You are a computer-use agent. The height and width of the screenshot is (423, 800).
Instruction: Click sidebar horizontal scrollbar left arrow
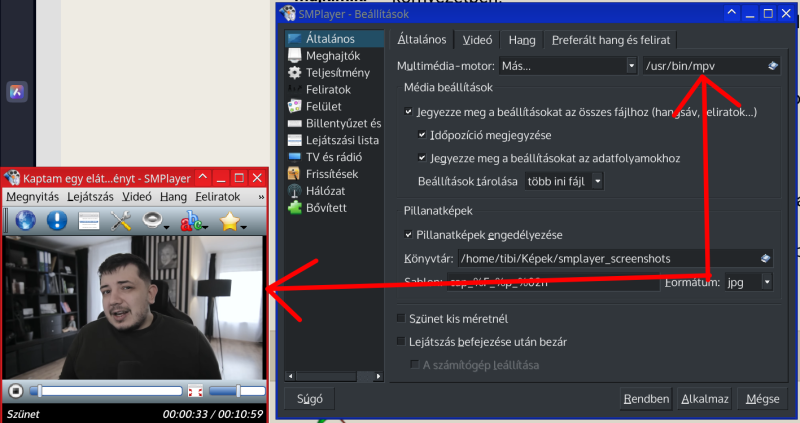[x=291, y=377]
